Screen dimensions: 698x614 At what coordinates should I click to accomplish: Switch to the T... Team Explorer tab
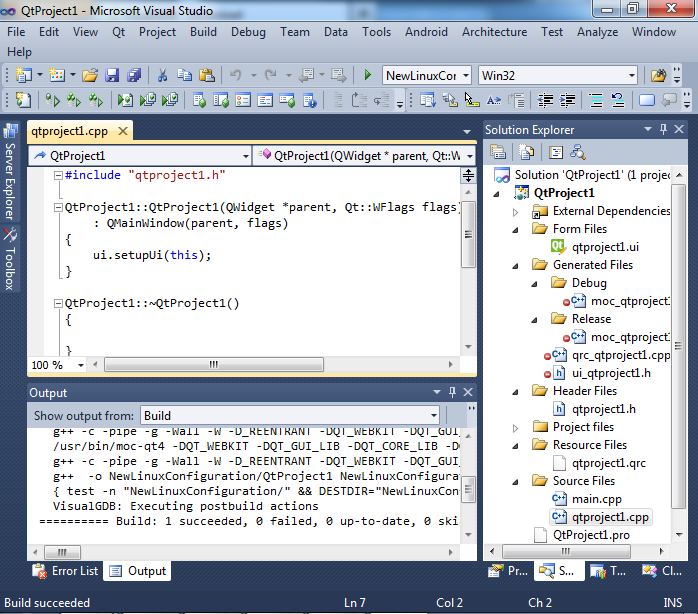pos(608,571)
